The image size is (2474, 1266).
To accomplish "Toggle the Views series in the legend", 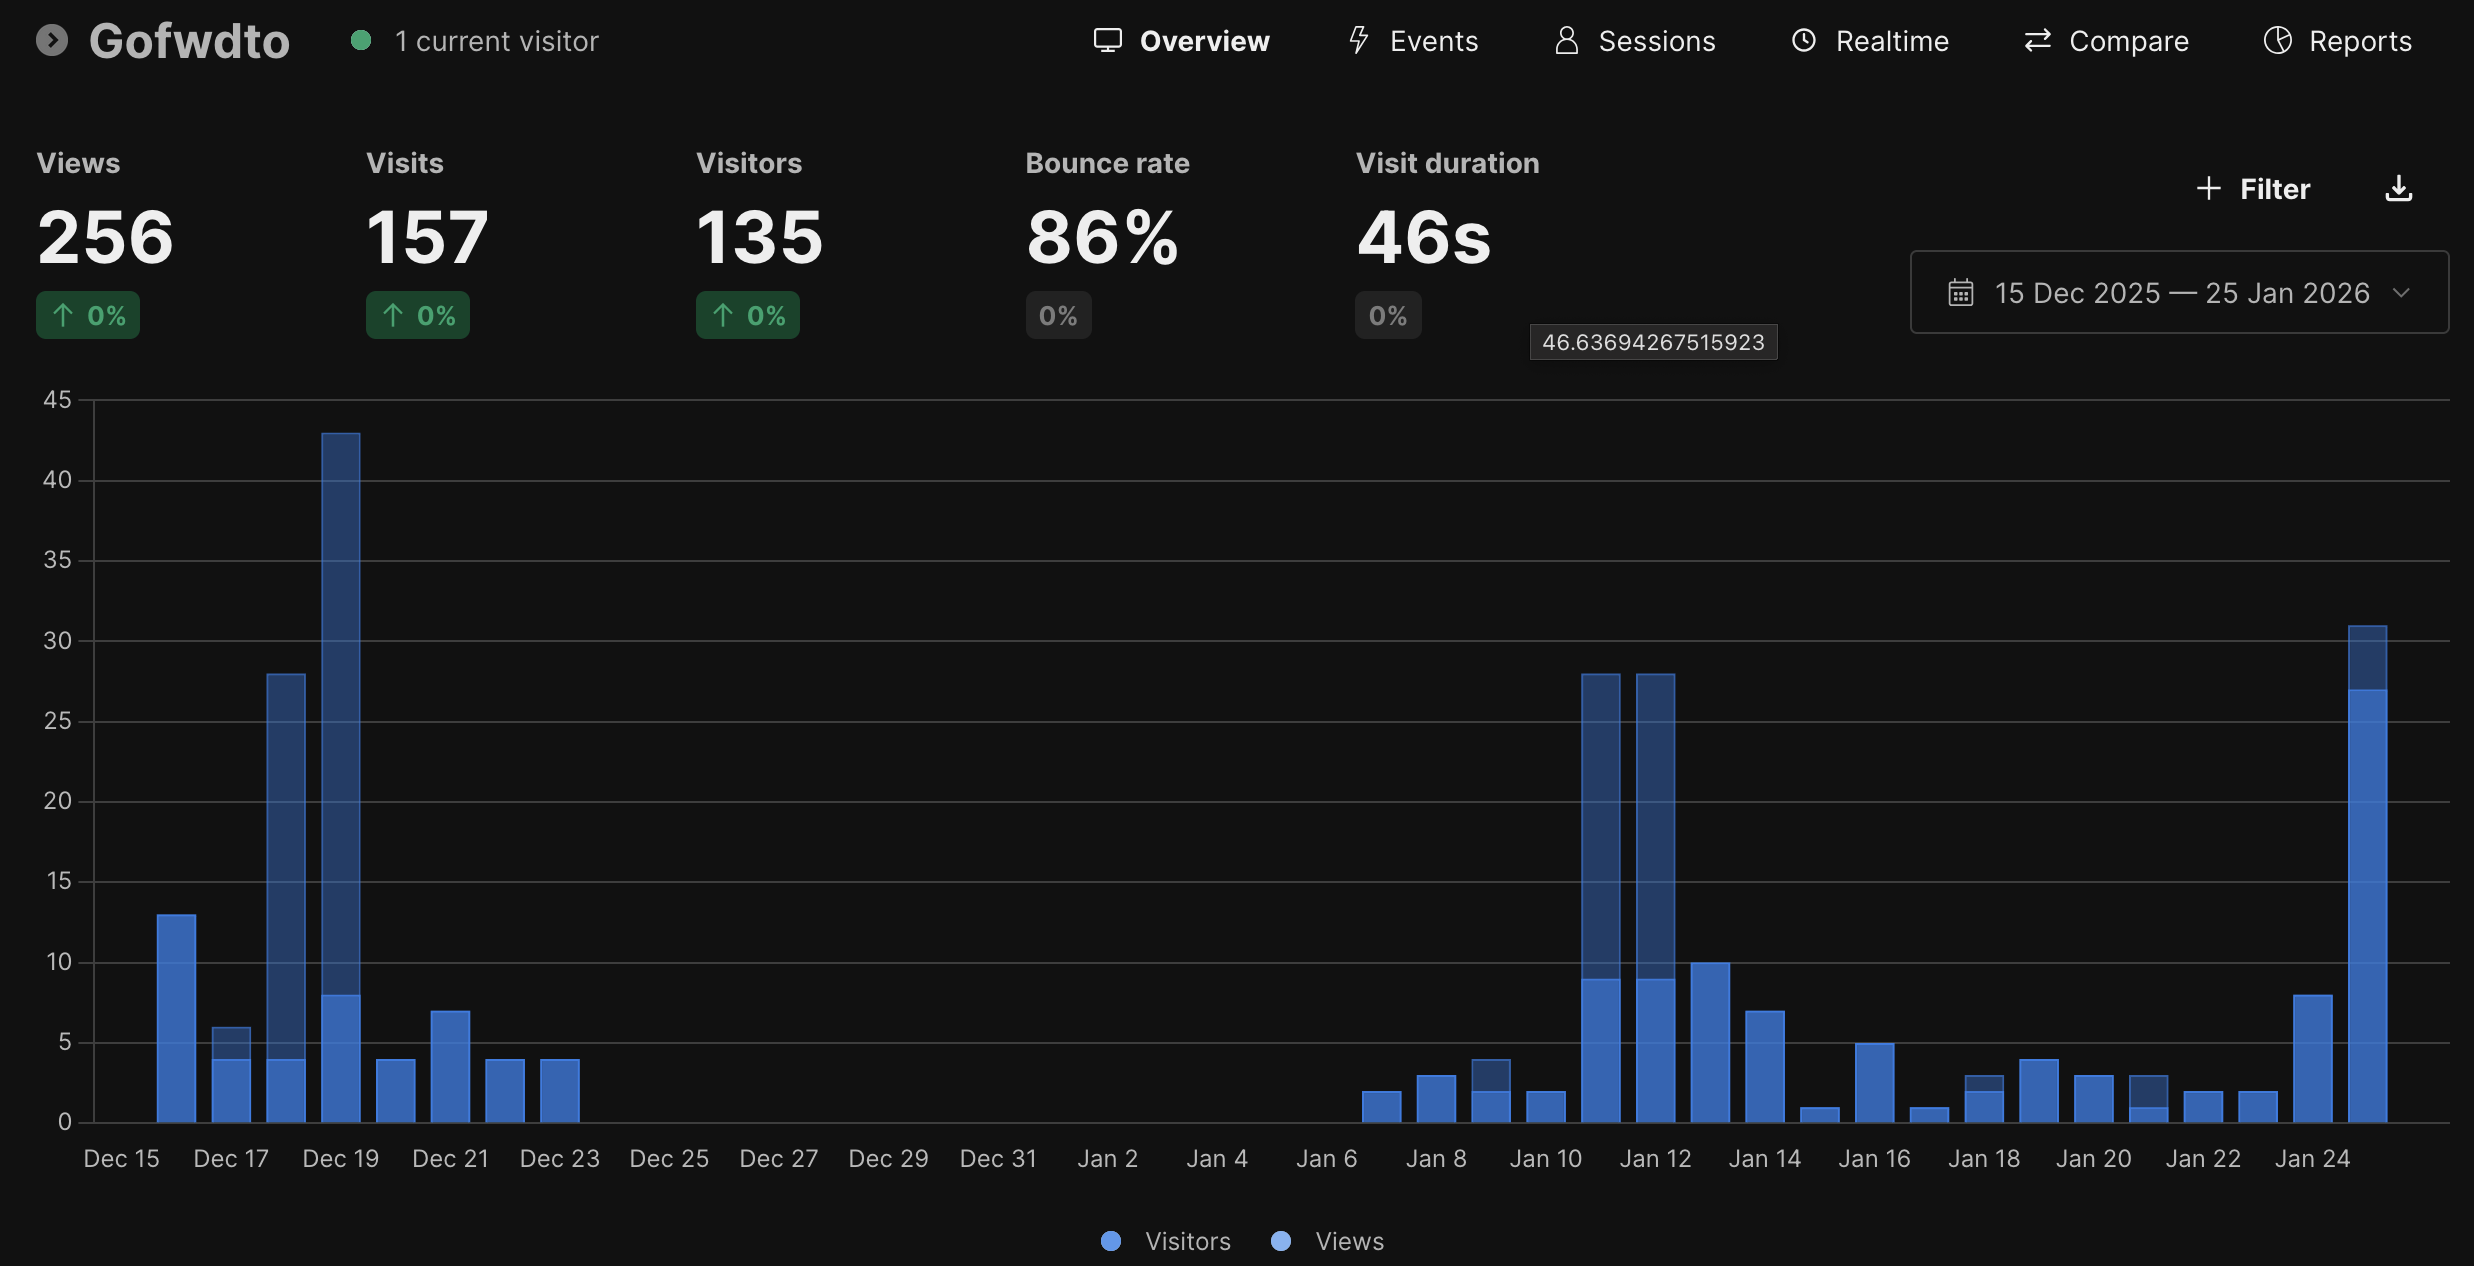I will (1327, 1240).
